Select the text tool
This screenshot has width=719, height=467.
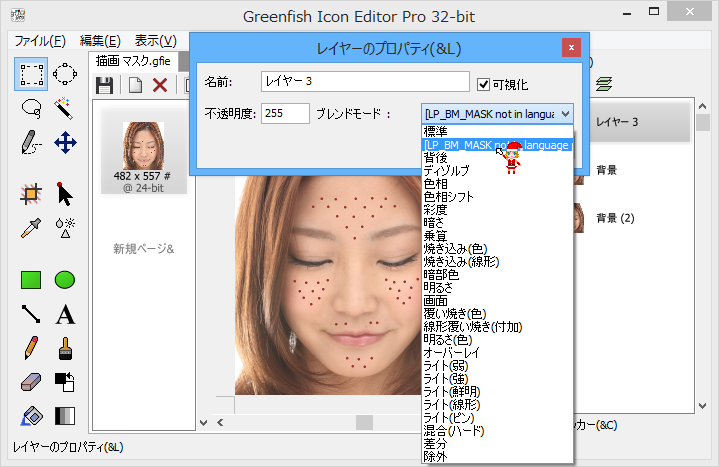65,314
